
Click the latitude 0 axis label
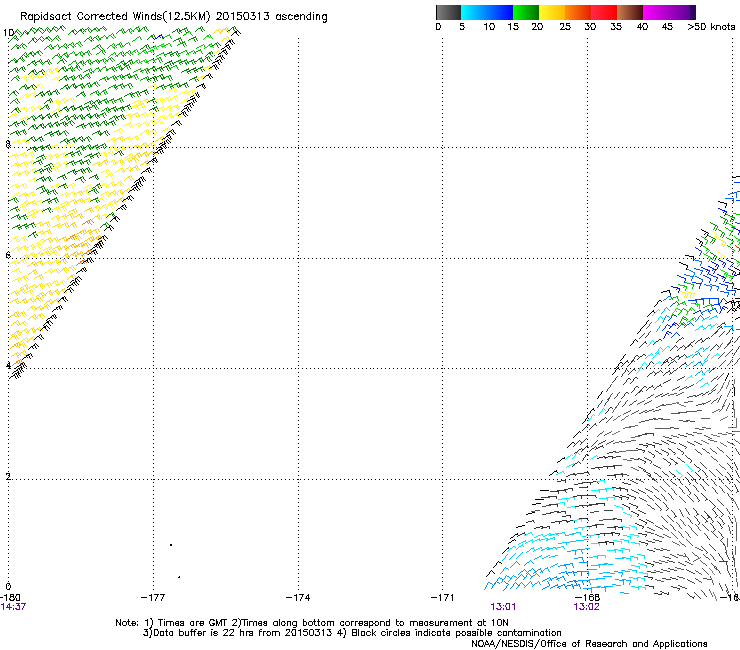[x=8, y=587]
